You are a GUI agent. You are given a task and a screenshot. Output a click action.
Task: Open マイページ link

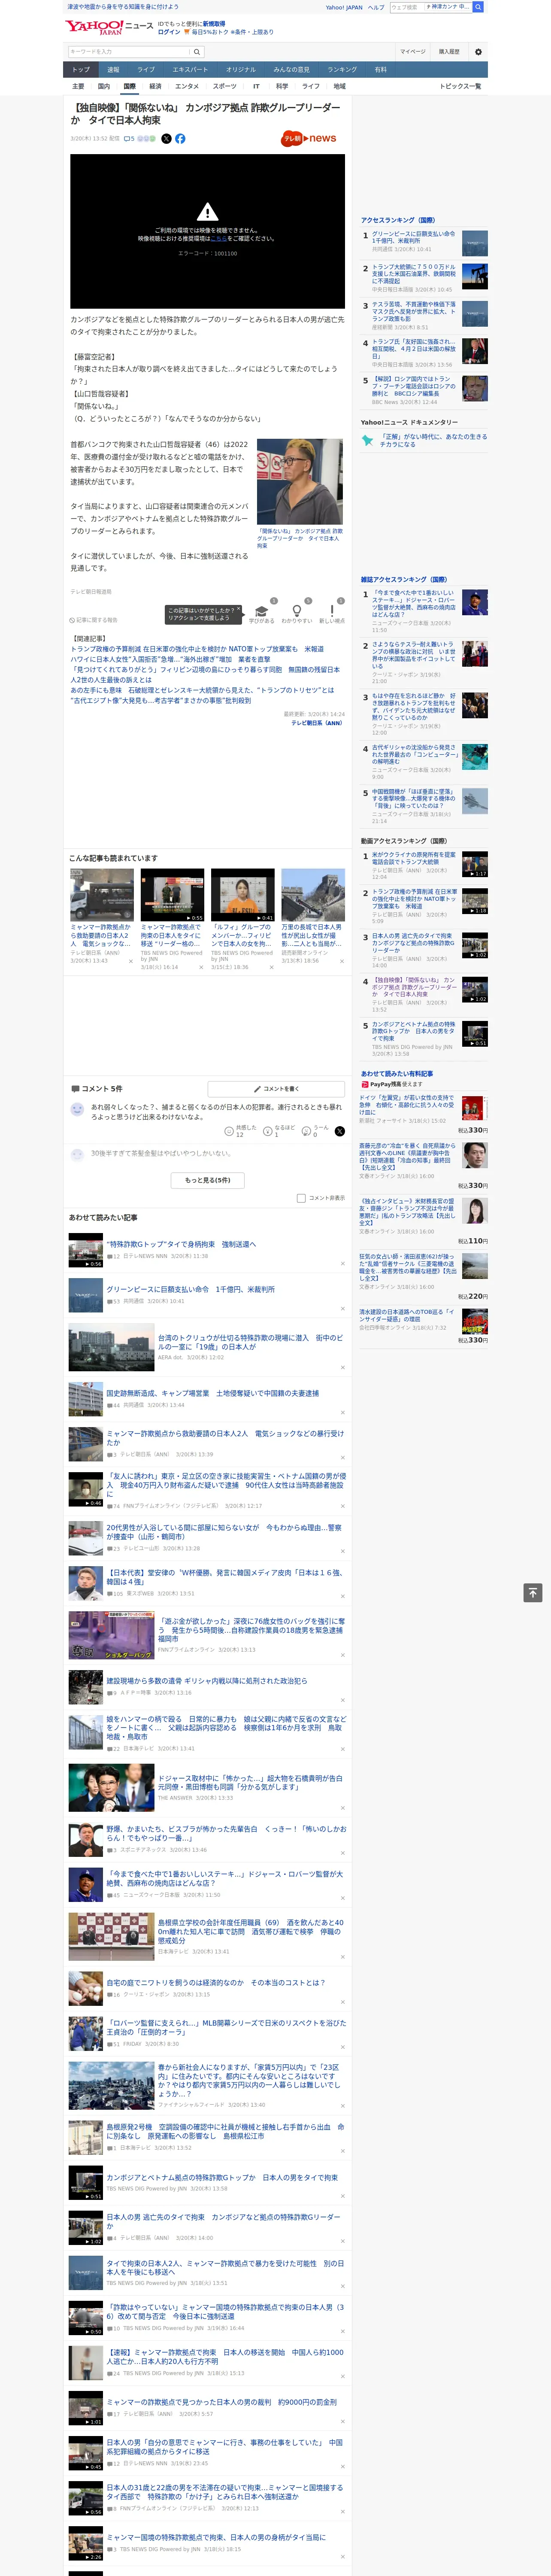pos(412,52)
